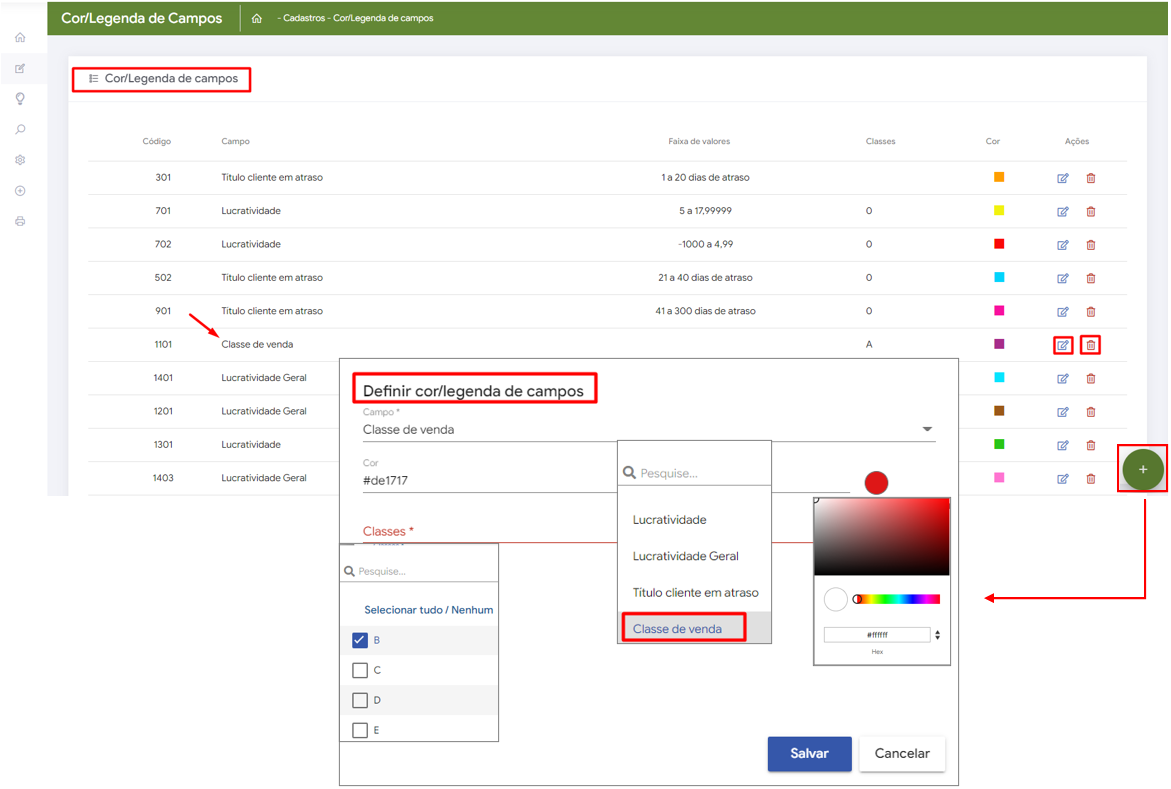Uncheck the class B checkbox
The height and width of the screenshot is (789, 1171).
(360, 640)
